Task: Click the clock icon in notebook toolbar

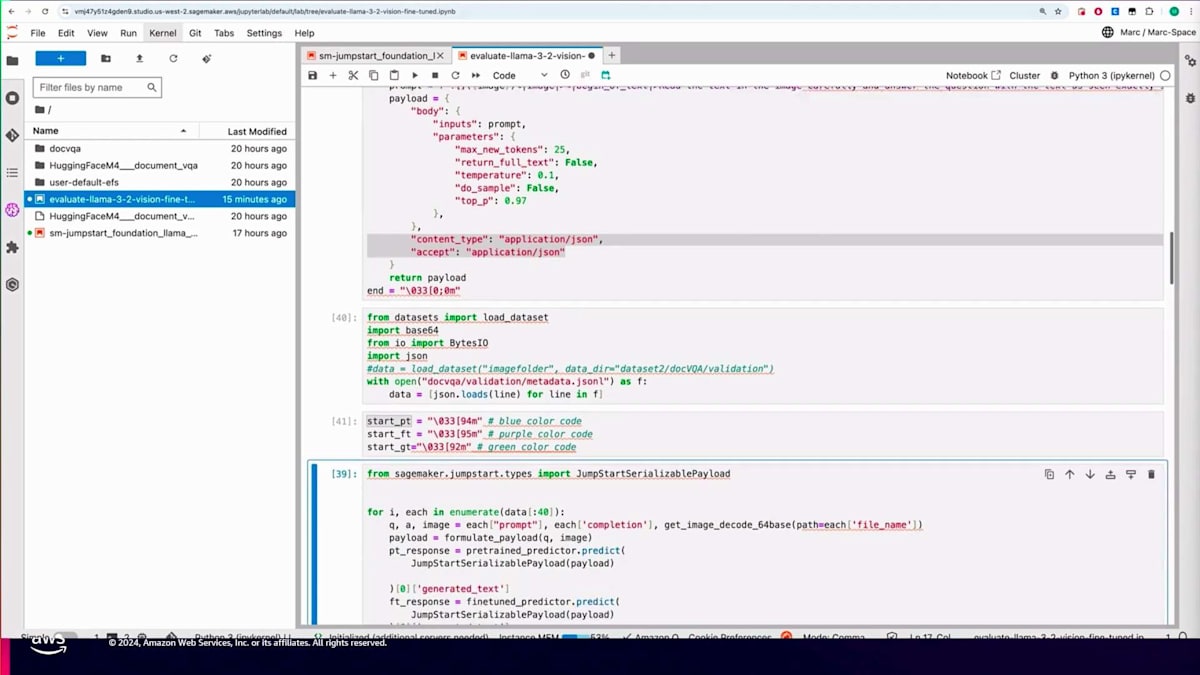Action: pyautogui.click(x=565, y=75)
